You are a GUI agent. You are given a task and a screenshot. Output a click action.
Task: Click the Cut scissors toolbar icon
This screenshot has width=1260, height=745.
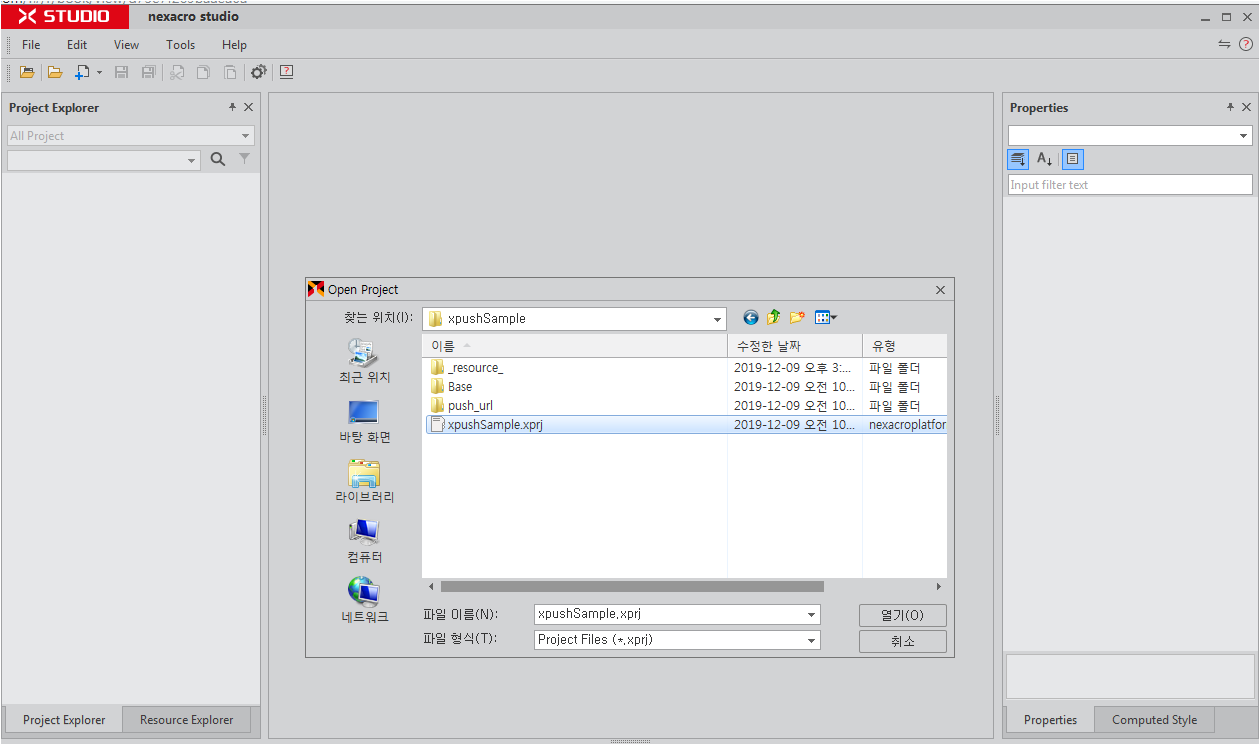click(177, 72)
